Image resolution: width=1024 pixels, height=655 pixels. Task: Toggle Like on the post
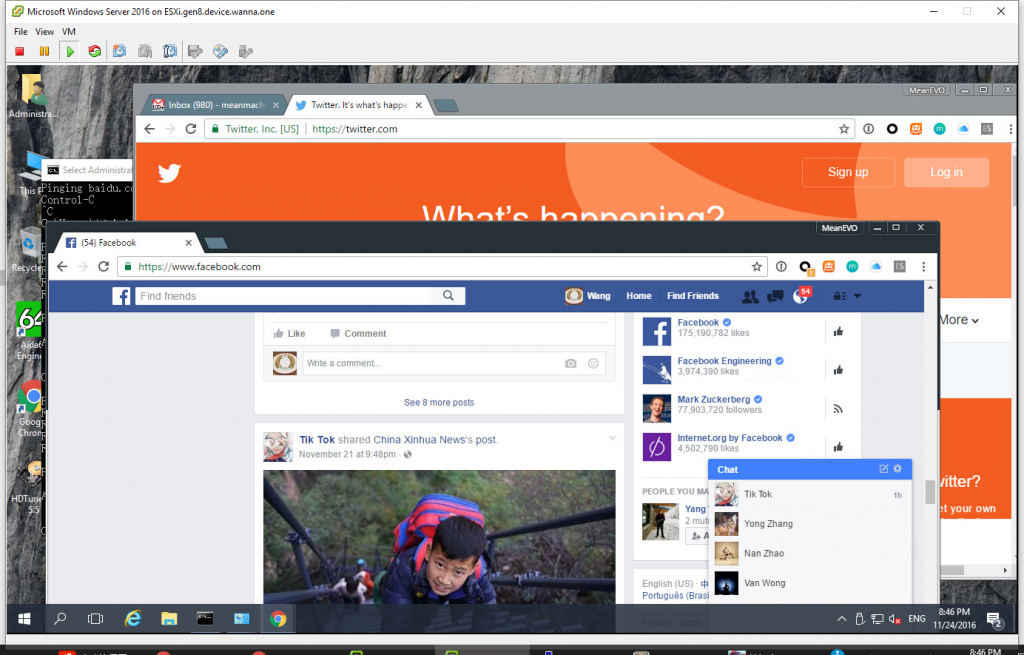pos(289,334)
